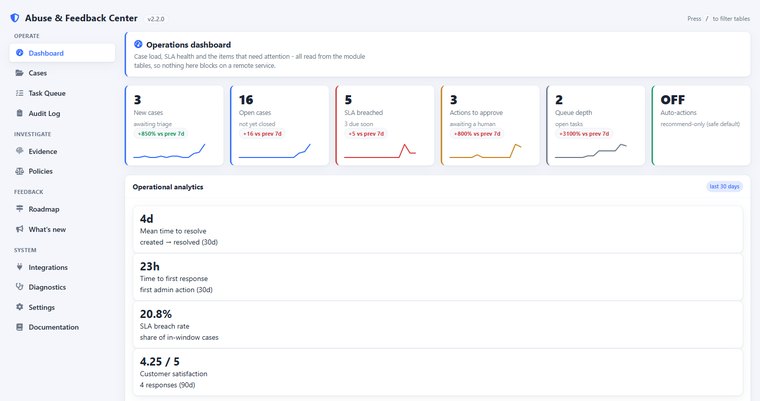The width and height of the screenshot is (760, 401).
Task: Click the '+5 vs prev 7d' badge
Action: click(366, 134)
